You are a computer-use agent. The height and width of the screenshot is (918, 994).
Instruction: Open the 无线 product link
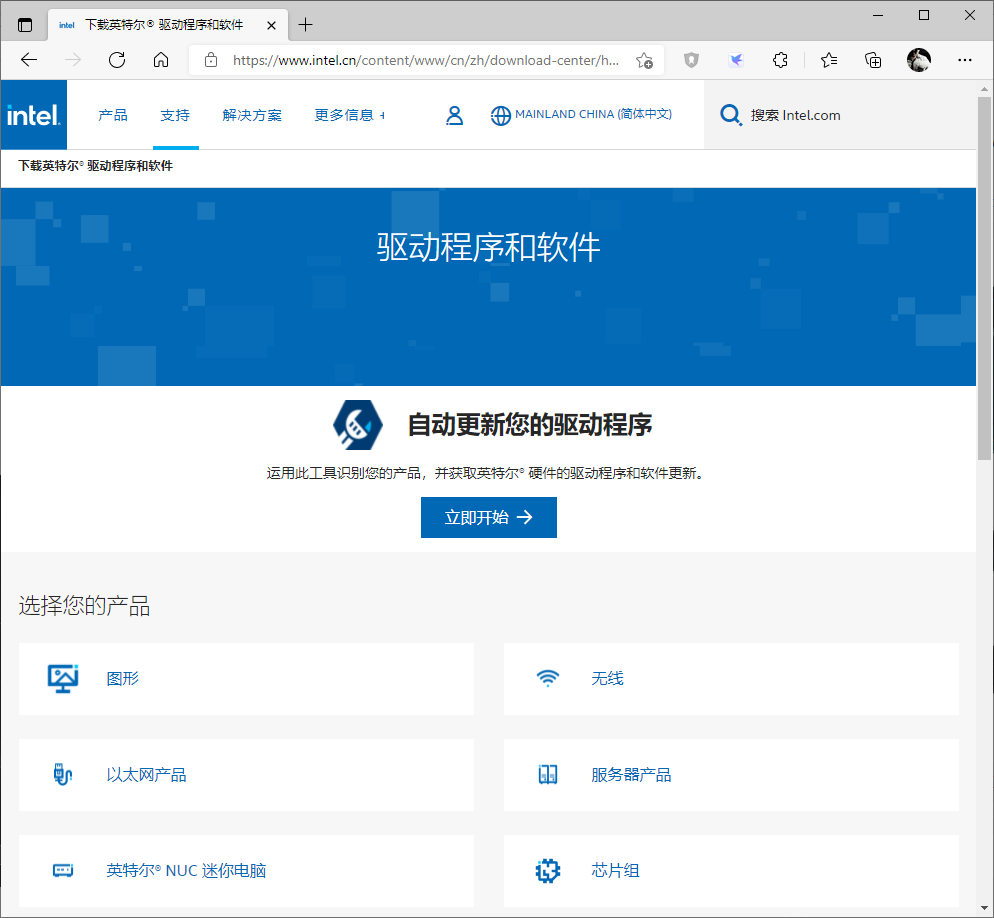coord(607,678)
